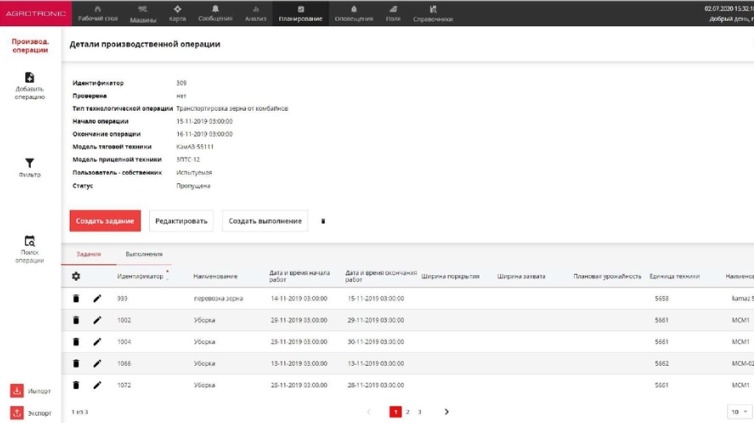Click the Экспорт icon button

tap(17, 412)
